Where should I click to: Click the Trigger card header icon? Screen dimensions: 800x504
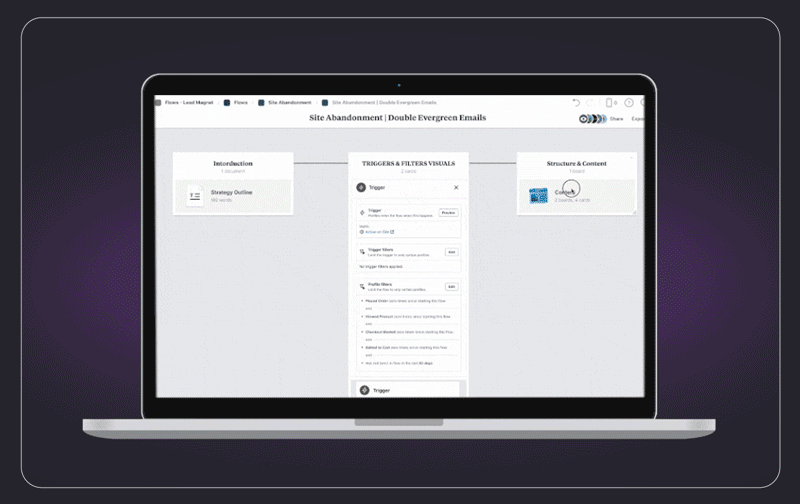362,187
